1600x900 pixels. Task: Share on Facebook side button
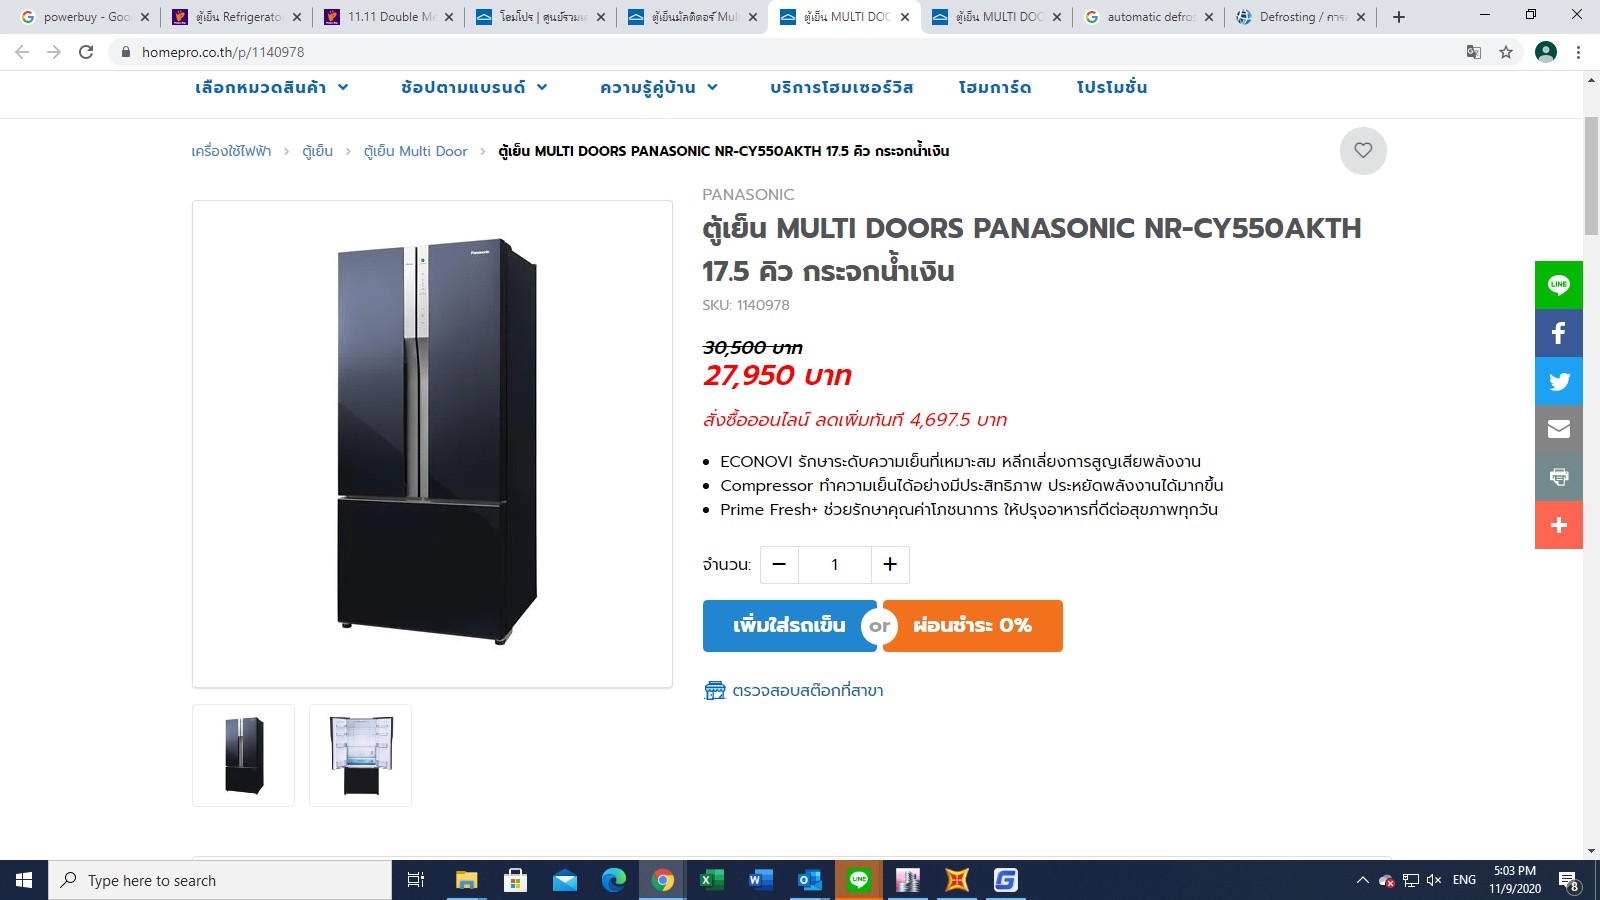point(1559,333)
